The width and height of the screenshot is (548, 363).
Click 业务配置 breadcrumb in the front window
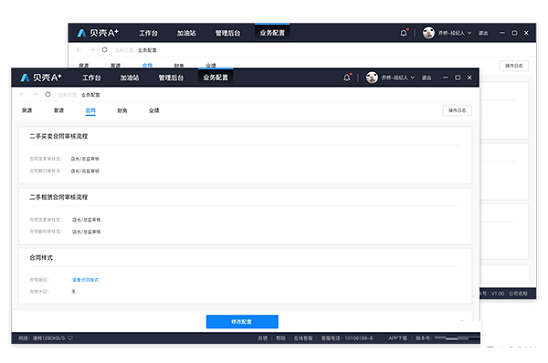coord(91,95)
